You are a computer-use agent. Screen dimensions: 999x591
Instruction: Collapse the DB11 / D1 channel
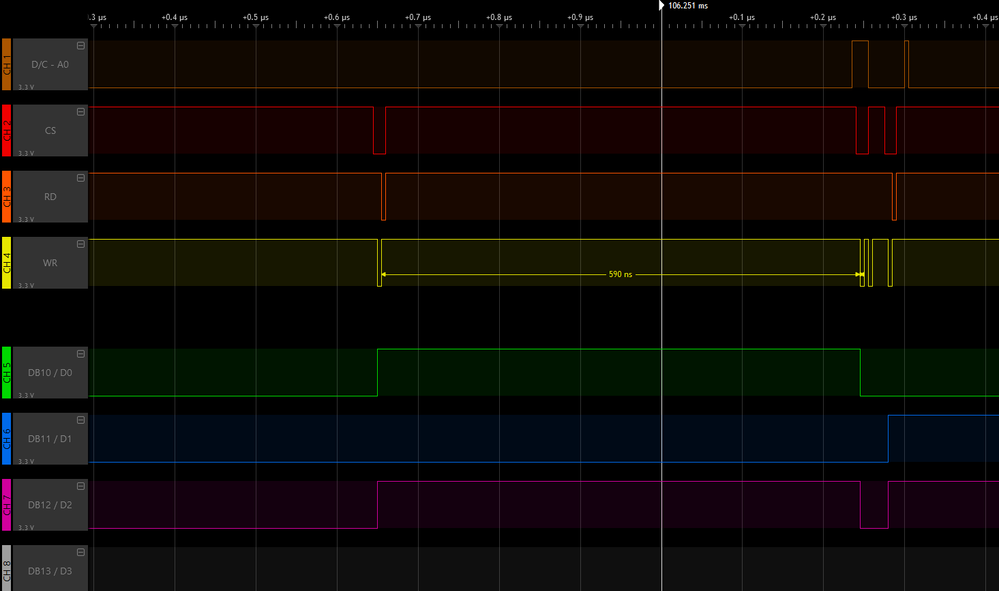[x=81, y=420]
